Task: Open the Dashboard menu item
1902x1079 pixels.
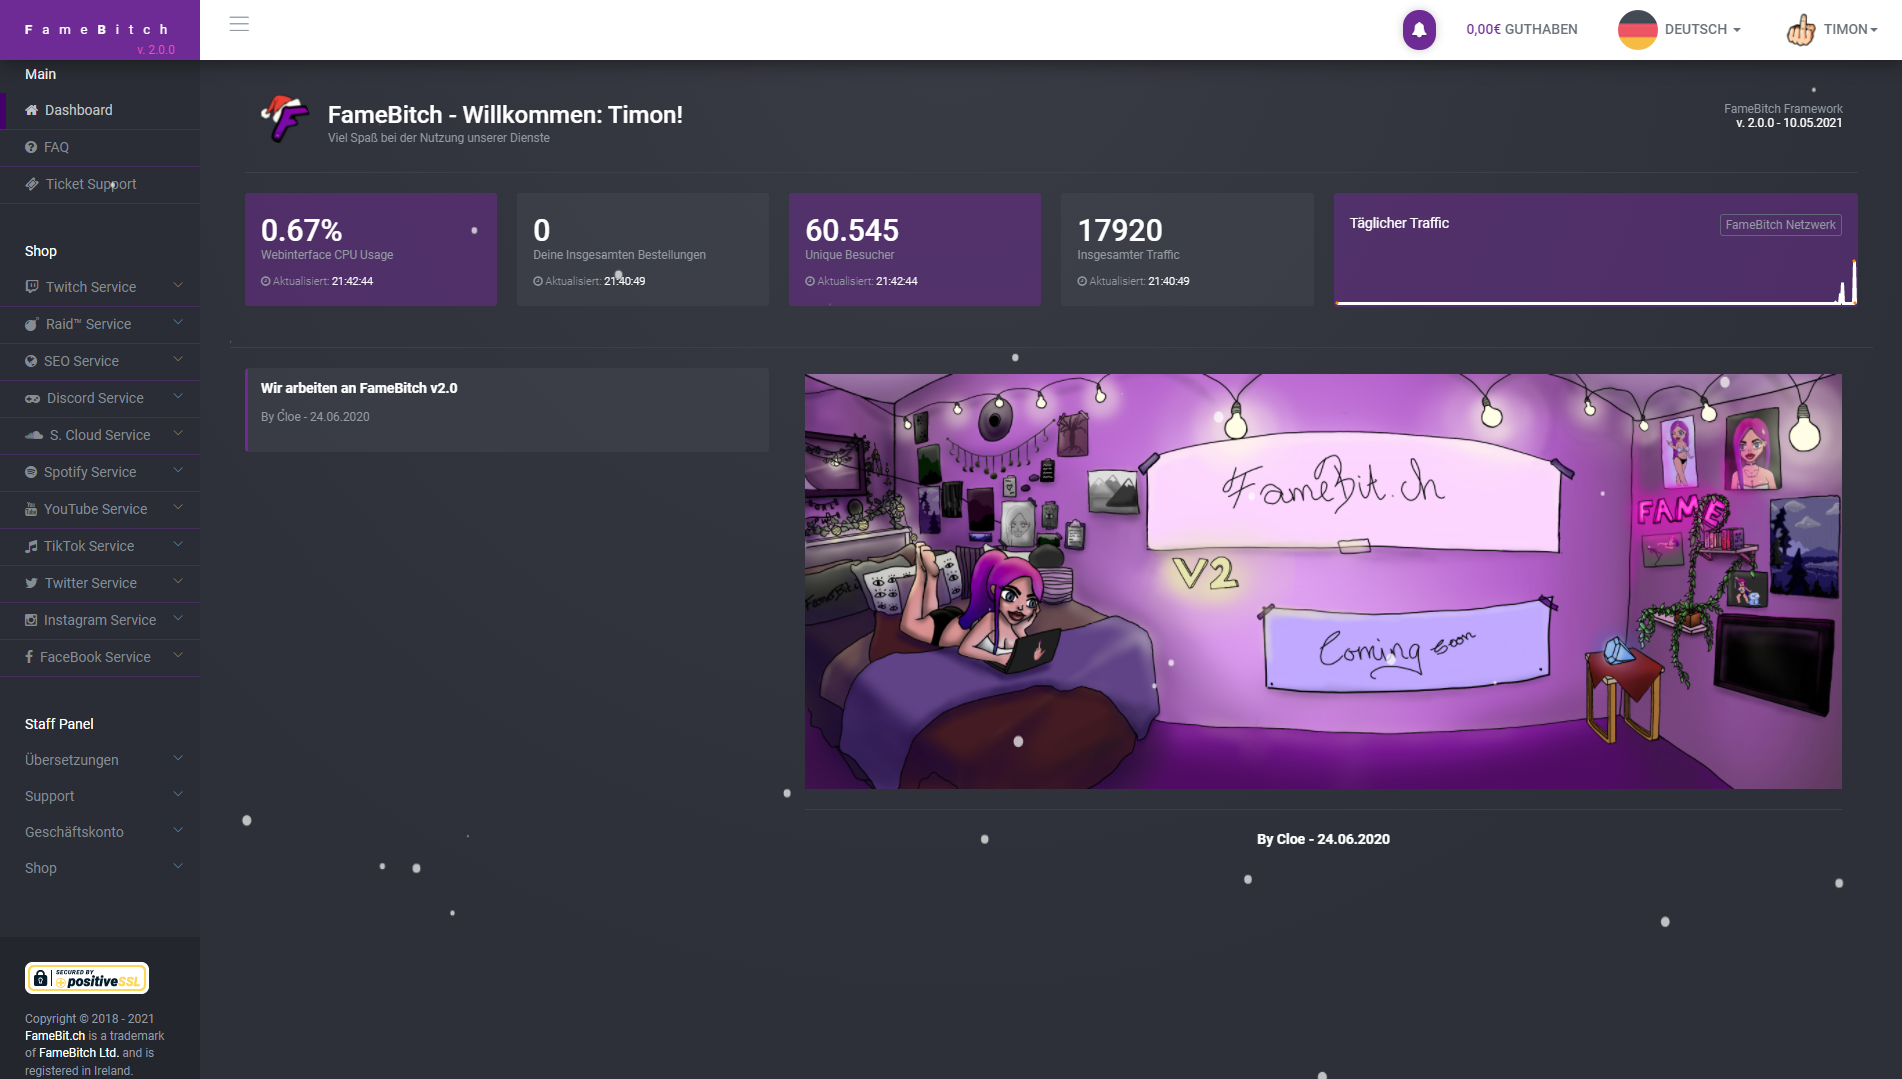Action: click(100, 110)
